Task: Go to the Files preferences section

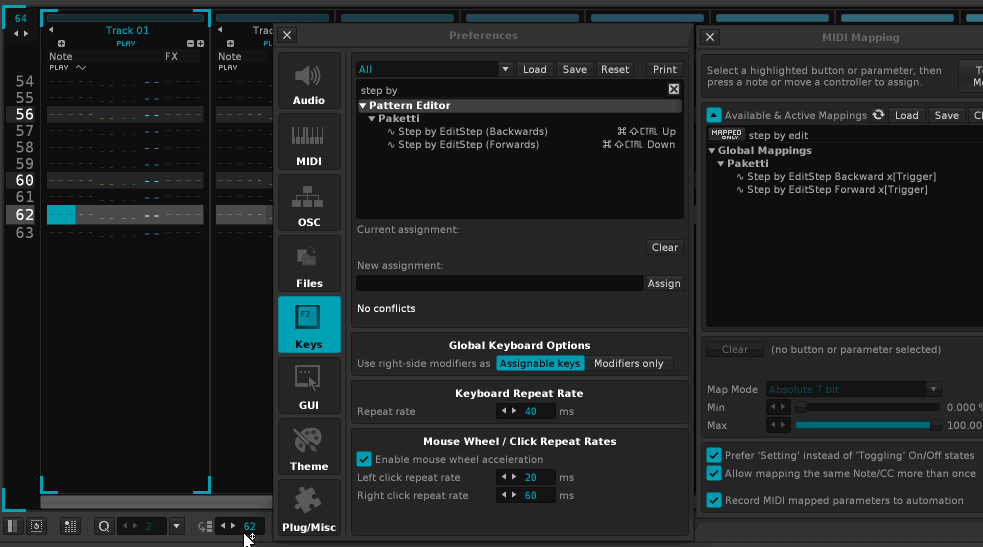Action: point(309,265)
